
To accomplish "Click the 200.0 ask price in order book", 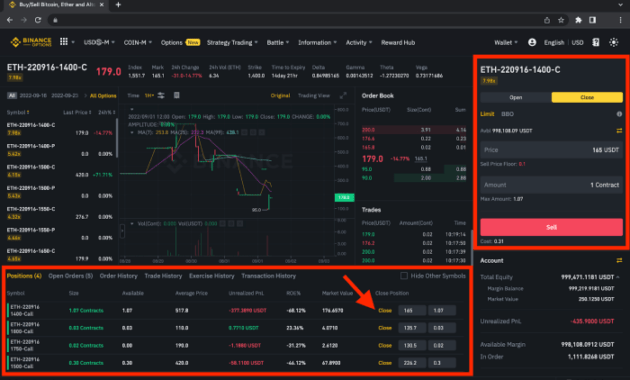I will [x=368, y=130].
